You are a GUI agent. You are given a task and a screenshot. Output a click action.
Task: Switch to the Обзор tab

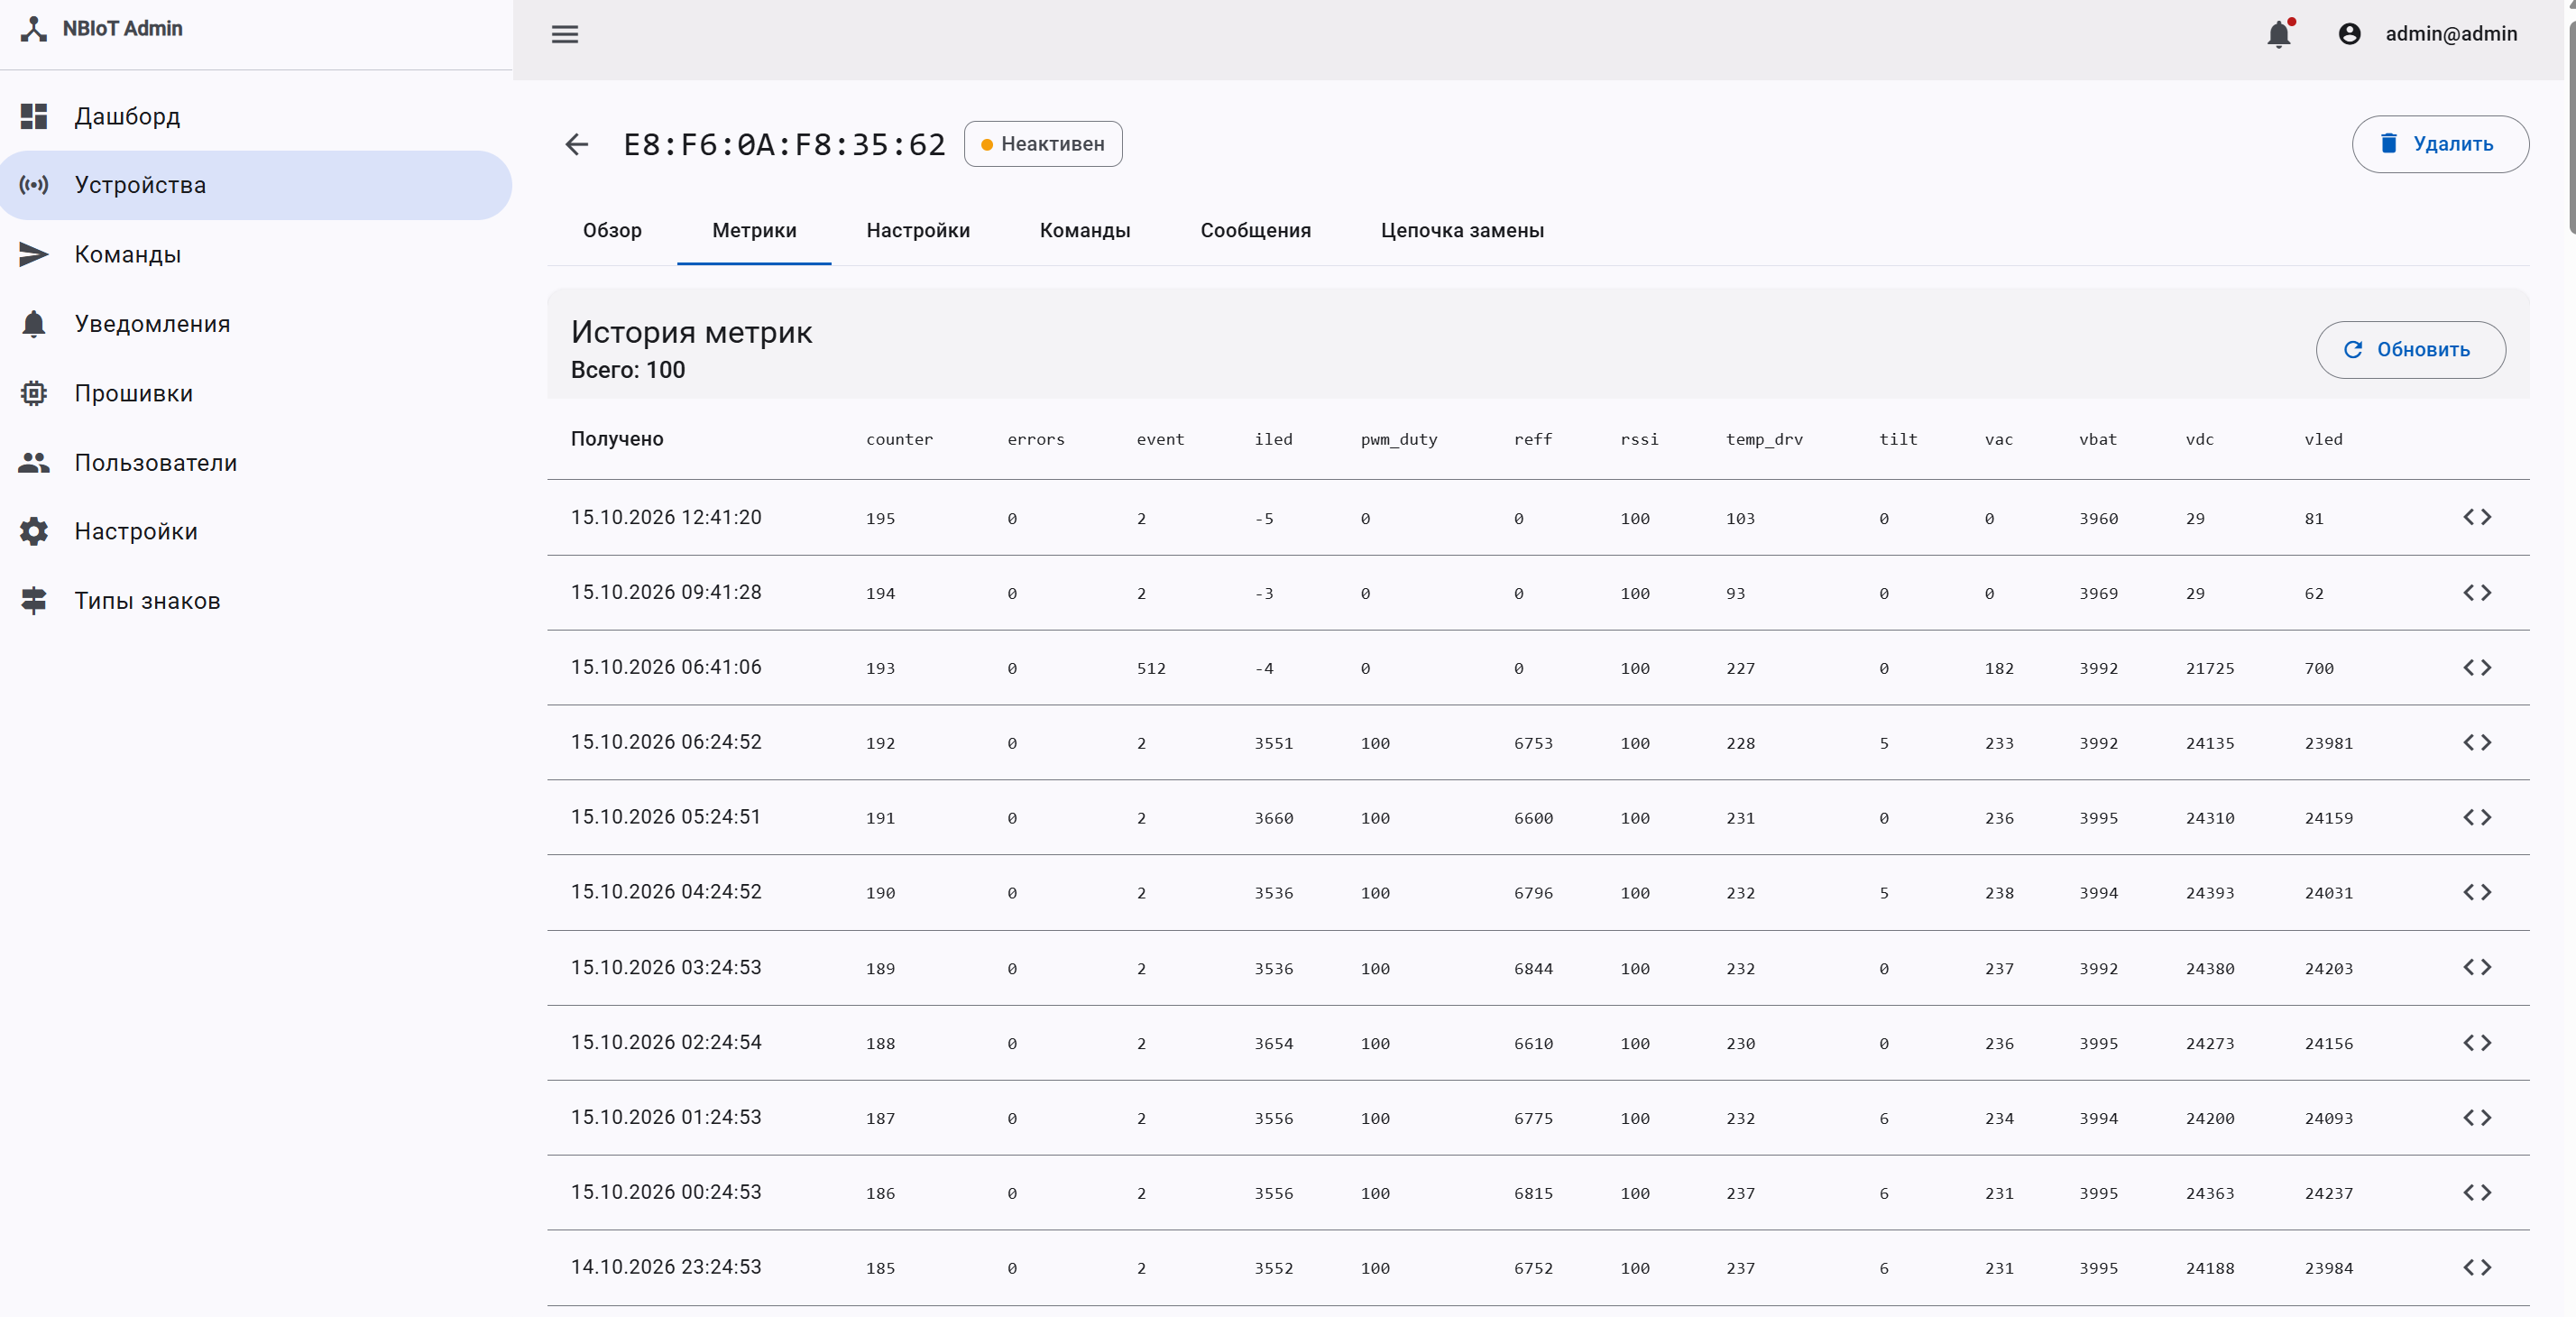point(612,230)
